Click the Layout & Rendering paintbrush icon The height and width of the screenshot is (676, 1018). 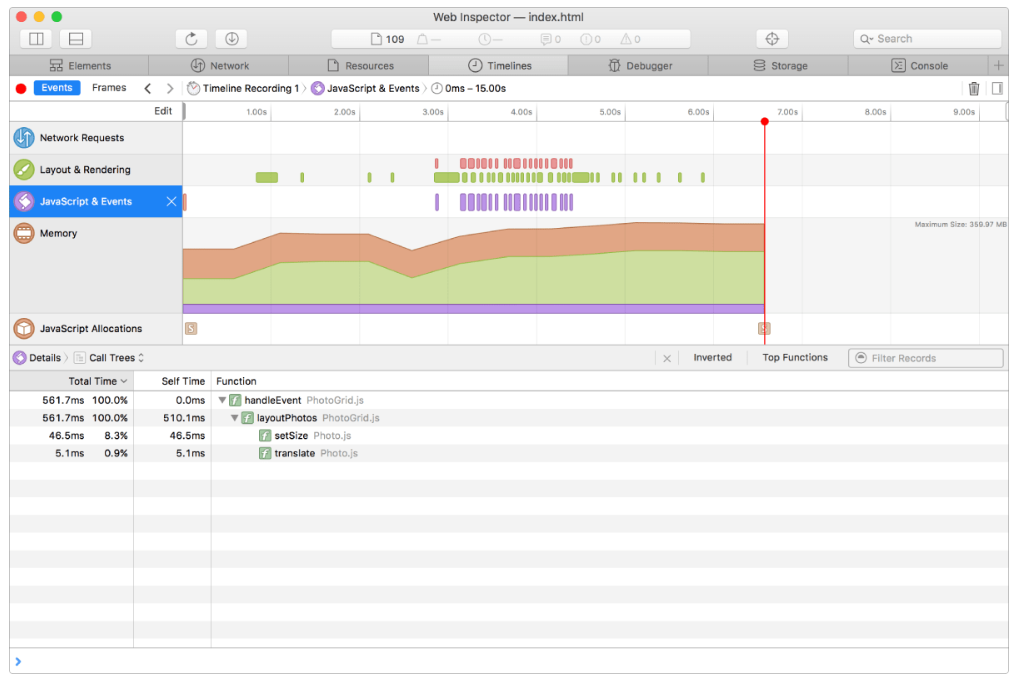tap(24, 169)
